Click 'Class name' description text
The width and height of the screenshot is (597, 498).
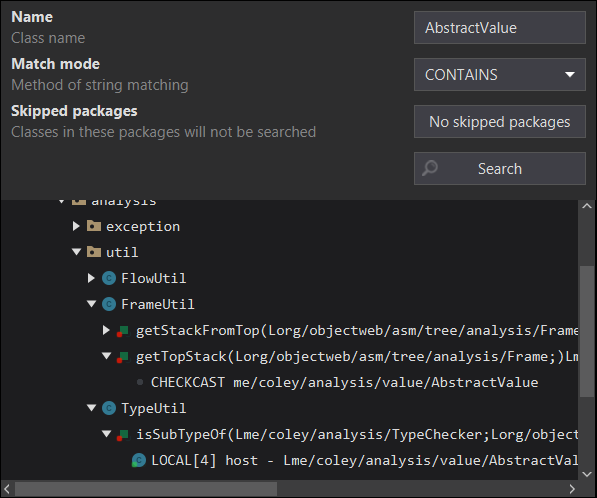[48, 38]
